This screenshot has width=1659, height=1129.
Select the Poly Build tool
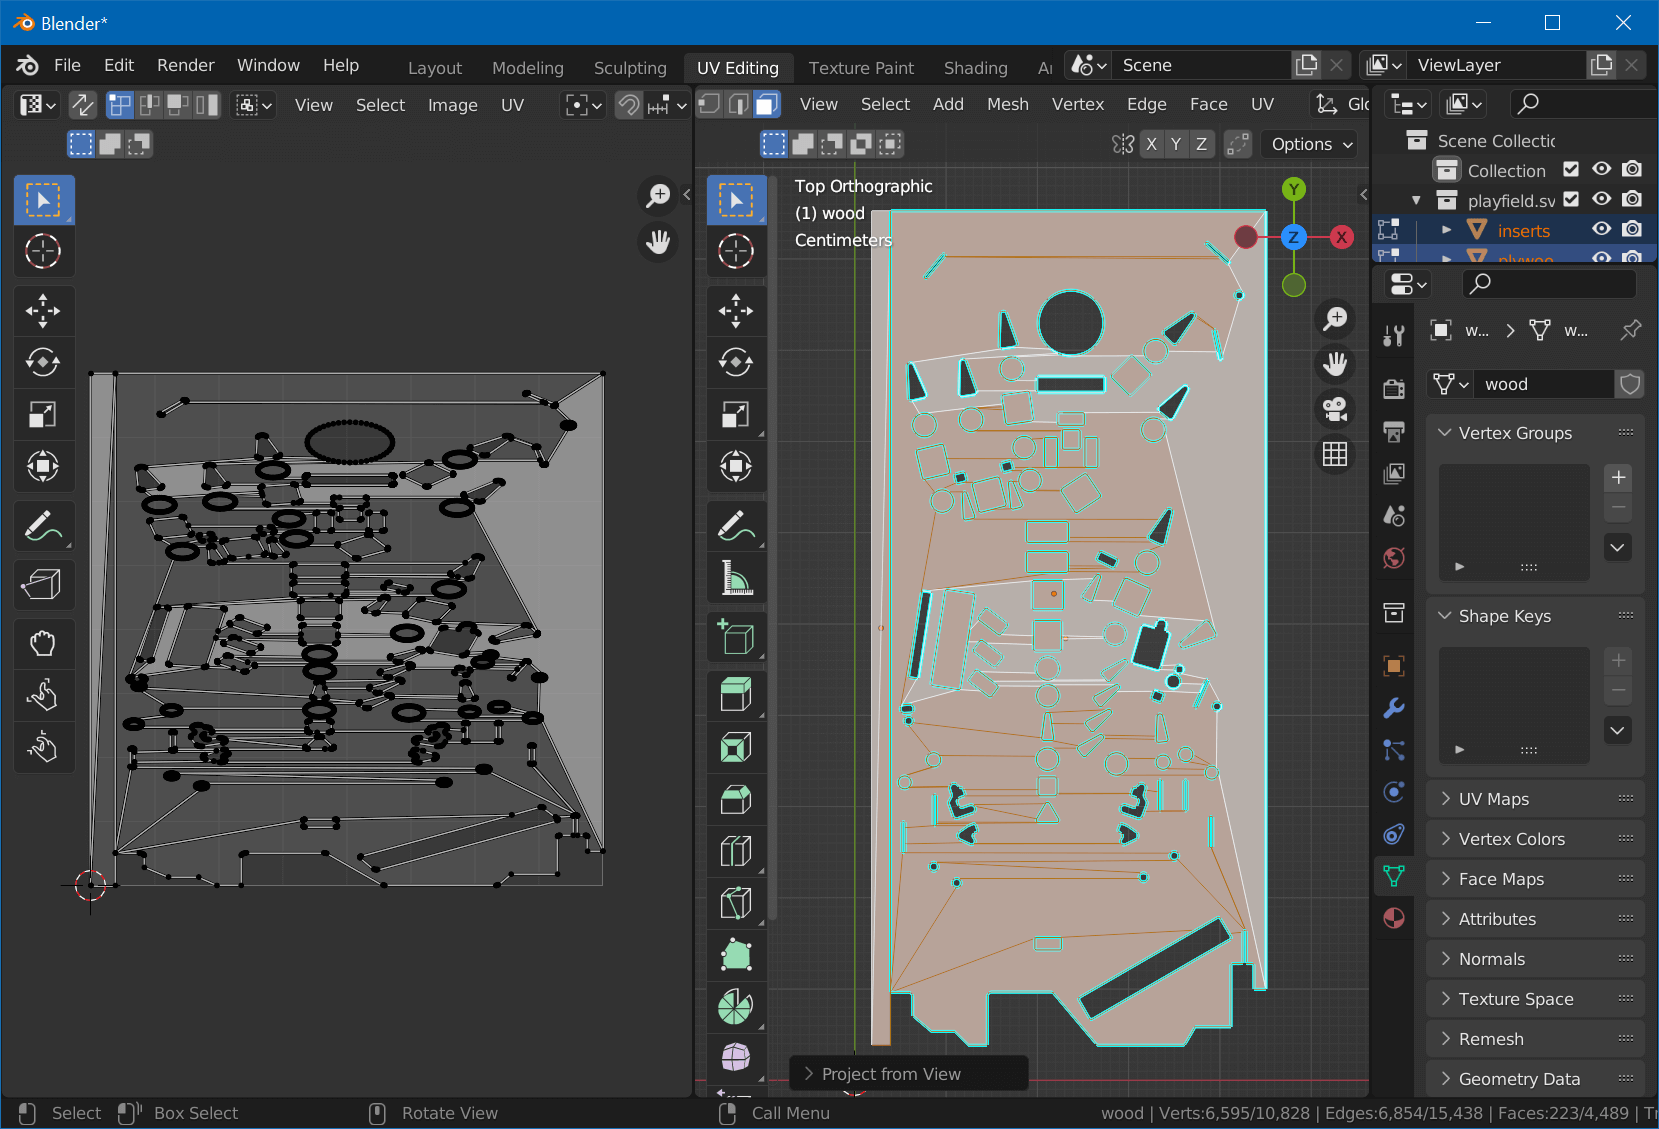pyautogui.click(x=737, y=955)
